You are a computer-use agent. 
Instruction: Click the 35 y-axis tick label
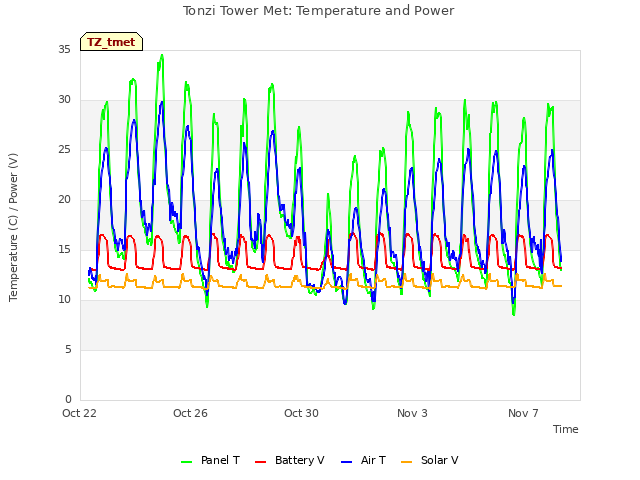[x=64, y=49]
